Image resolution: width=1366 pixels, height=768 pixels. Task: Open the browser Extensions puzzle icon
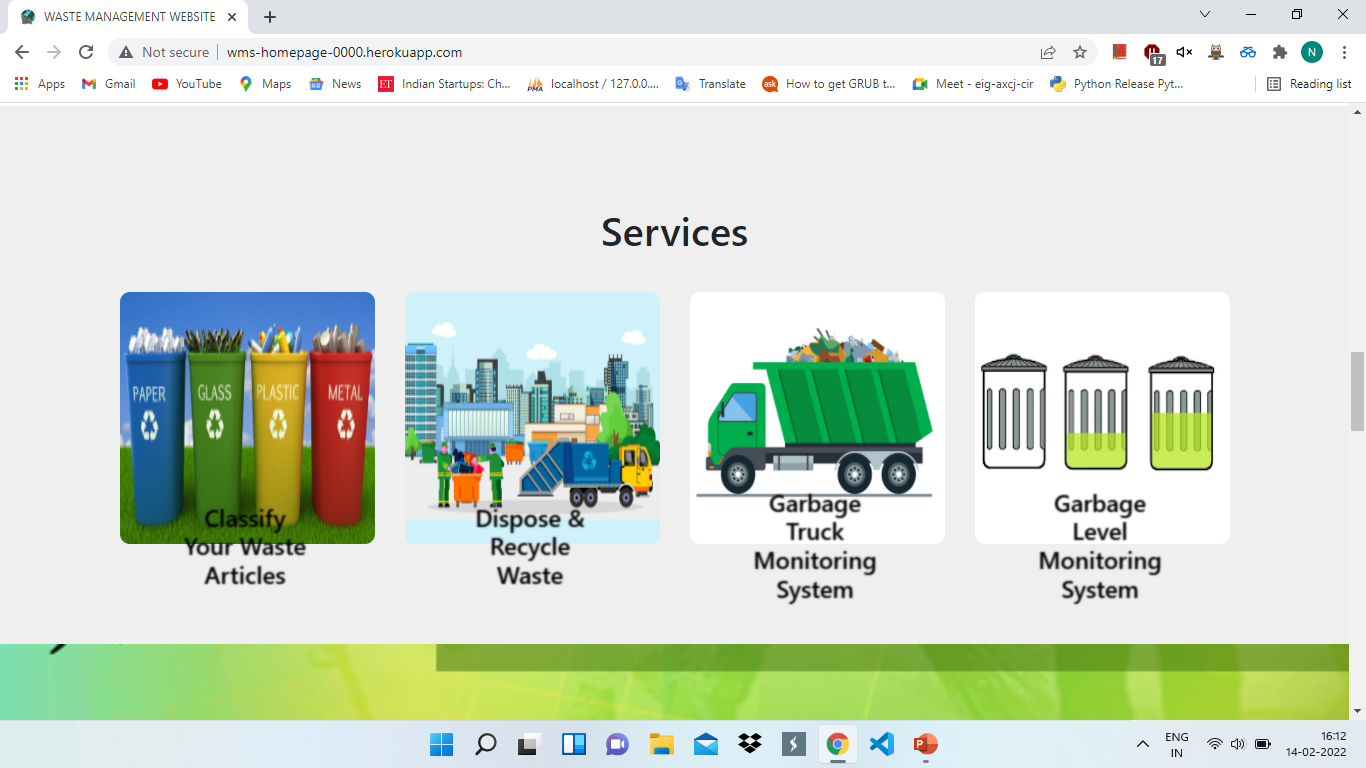[1280, 52]
